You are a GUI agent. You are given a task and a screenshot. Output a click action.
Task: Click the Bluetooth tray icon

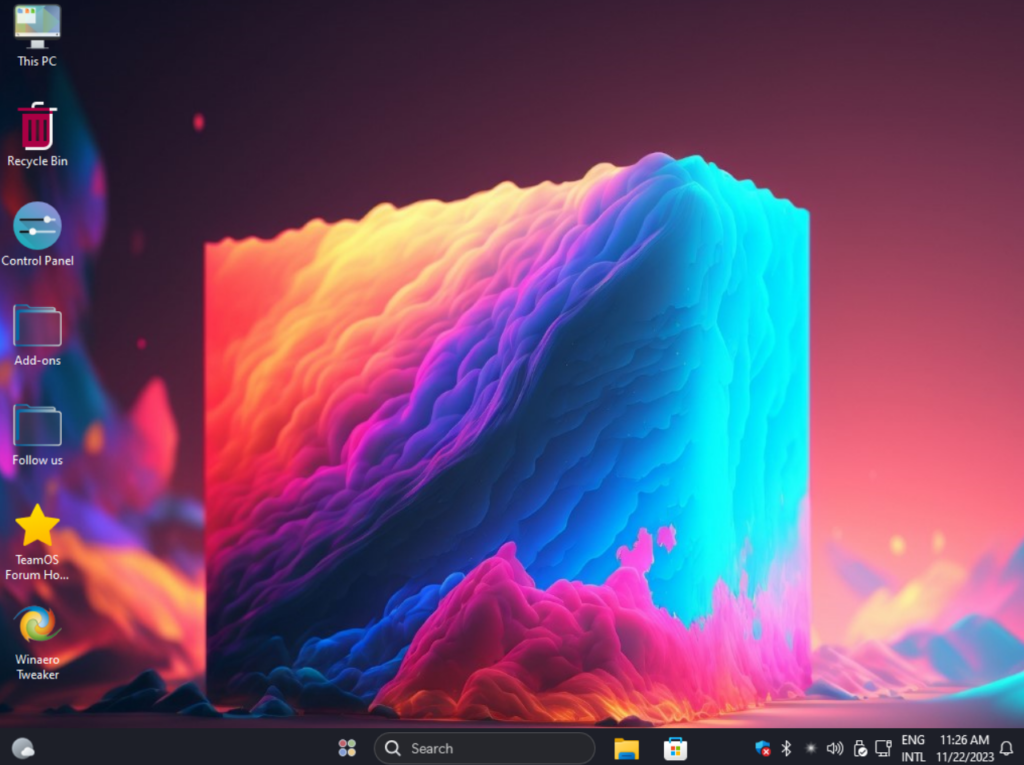click(x=786, y=748)
